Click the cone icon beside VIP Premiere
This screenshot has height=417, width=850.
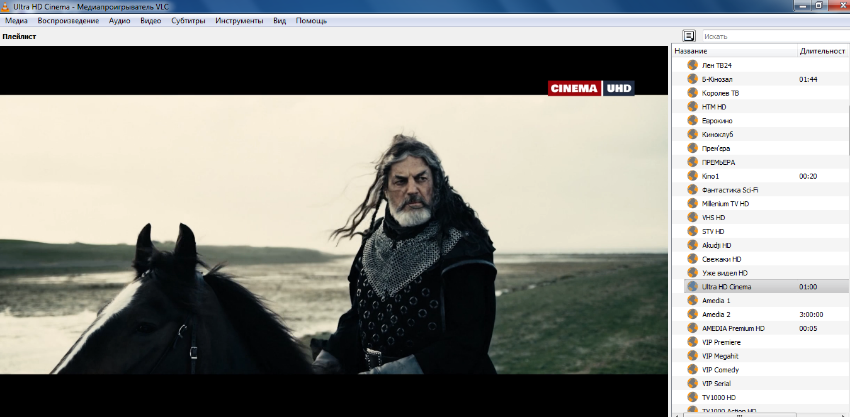coord(692,342)
